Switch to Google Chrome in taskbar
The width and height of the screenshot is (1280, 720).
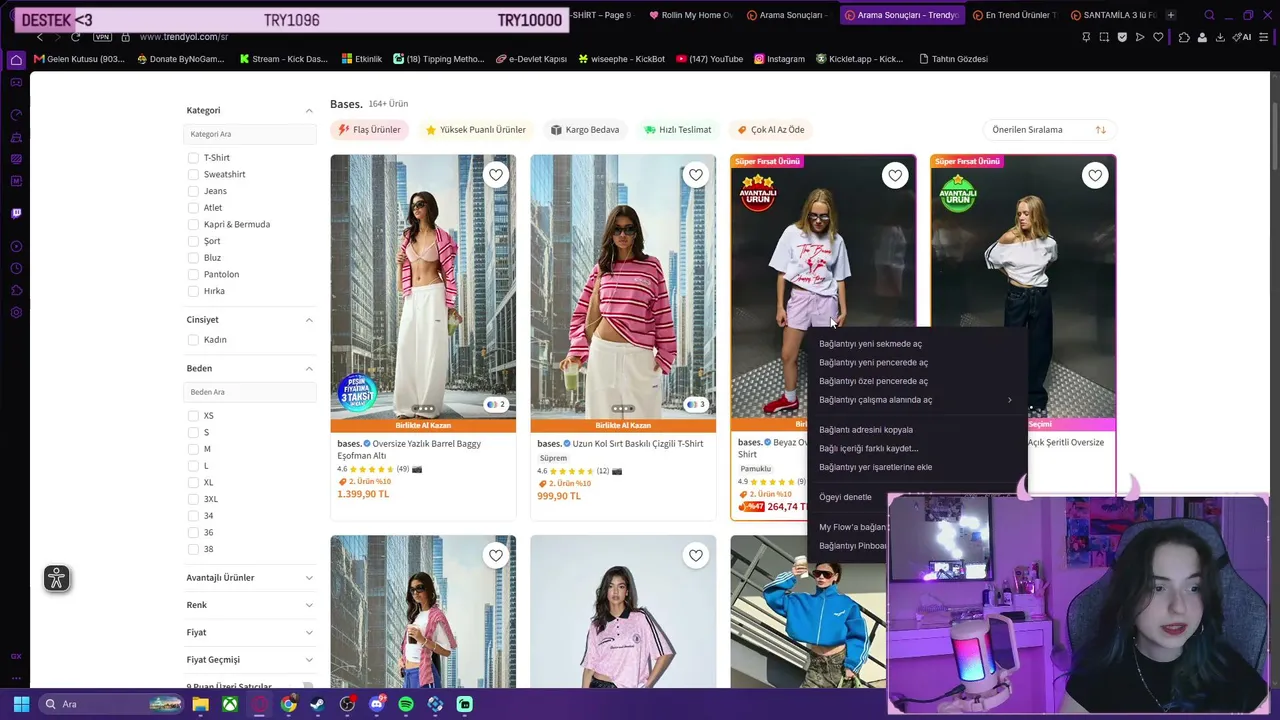(x=288, y=704)
